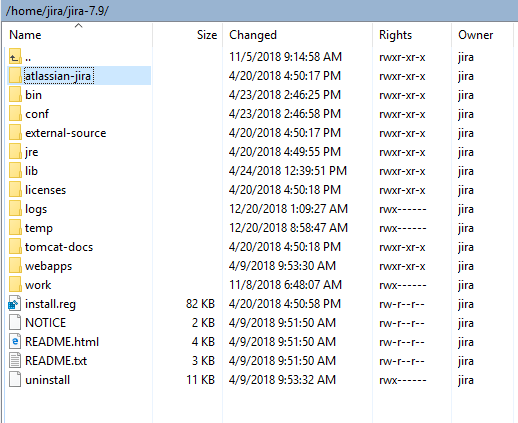The height and width of the screenshot is (423, 518).
Task: Click the webapps folder icon
Action: (15, 266)
